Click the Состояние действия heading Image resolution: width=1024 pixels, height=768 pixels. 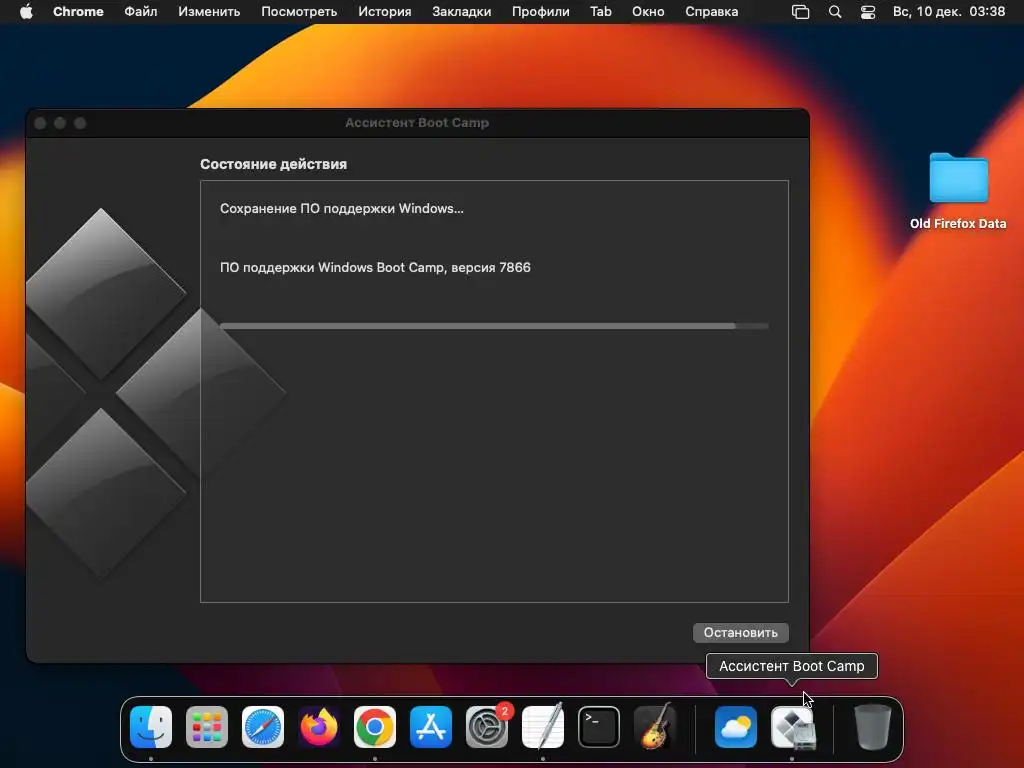pos(273,164)
